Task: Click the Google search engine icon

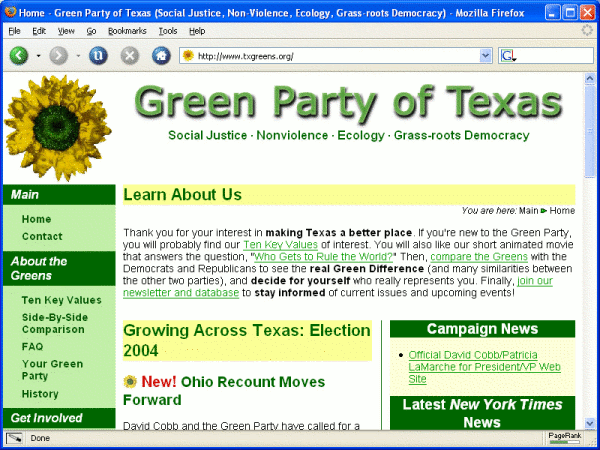Action: (x=507, y=55)
